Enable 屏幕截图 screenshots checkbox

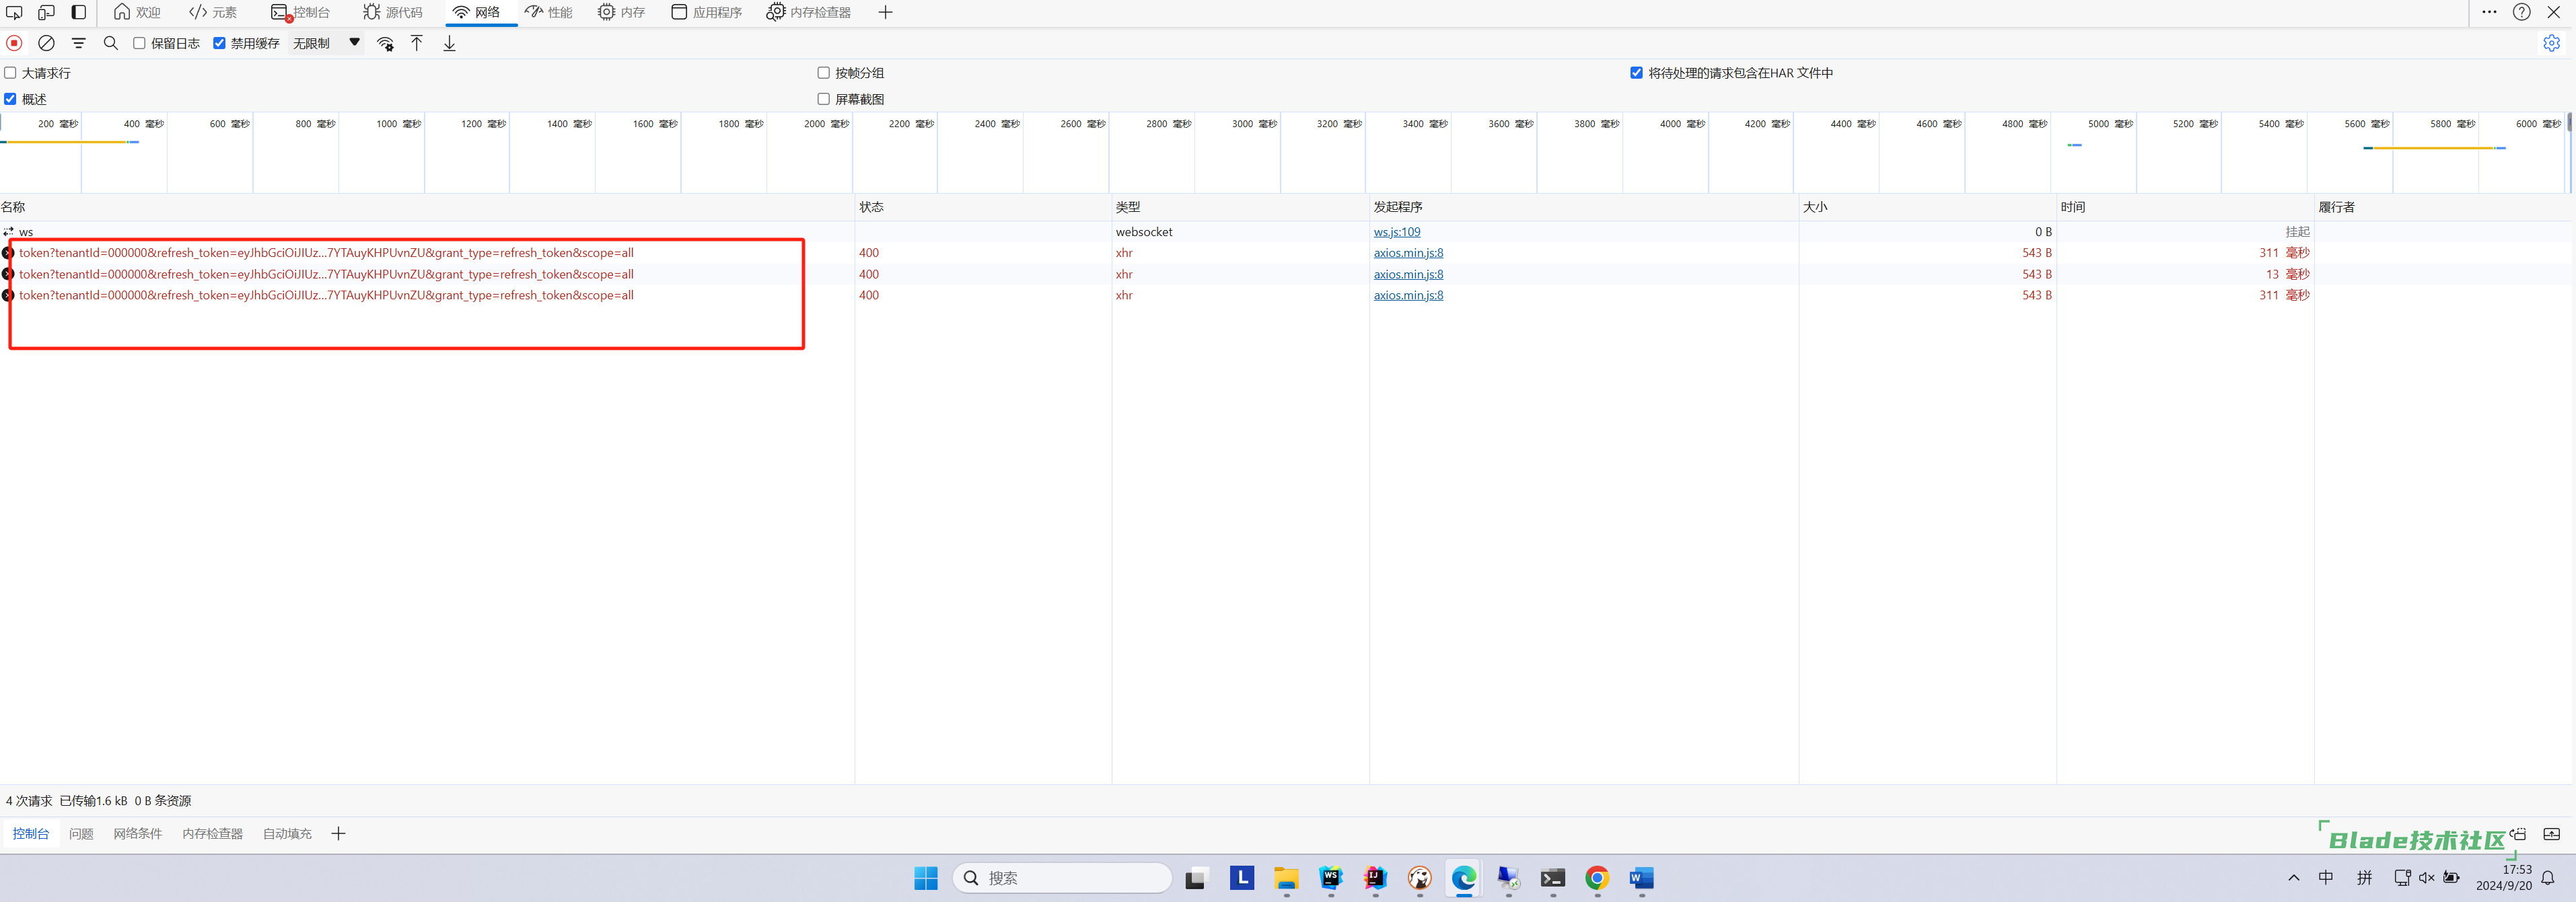823,99
